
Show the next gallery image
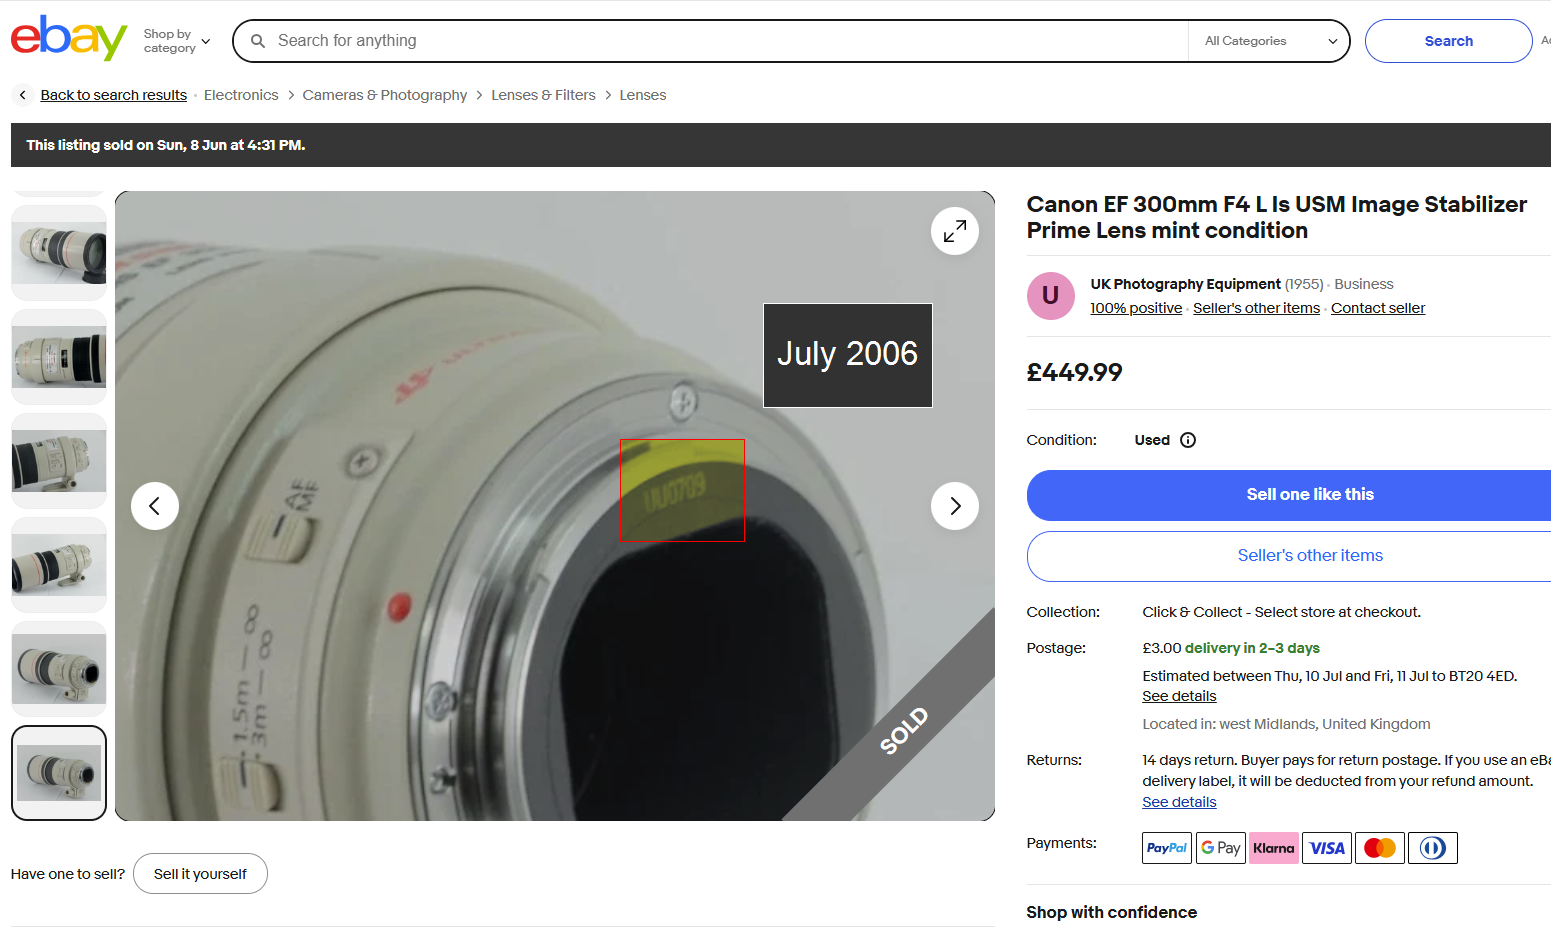955,506
